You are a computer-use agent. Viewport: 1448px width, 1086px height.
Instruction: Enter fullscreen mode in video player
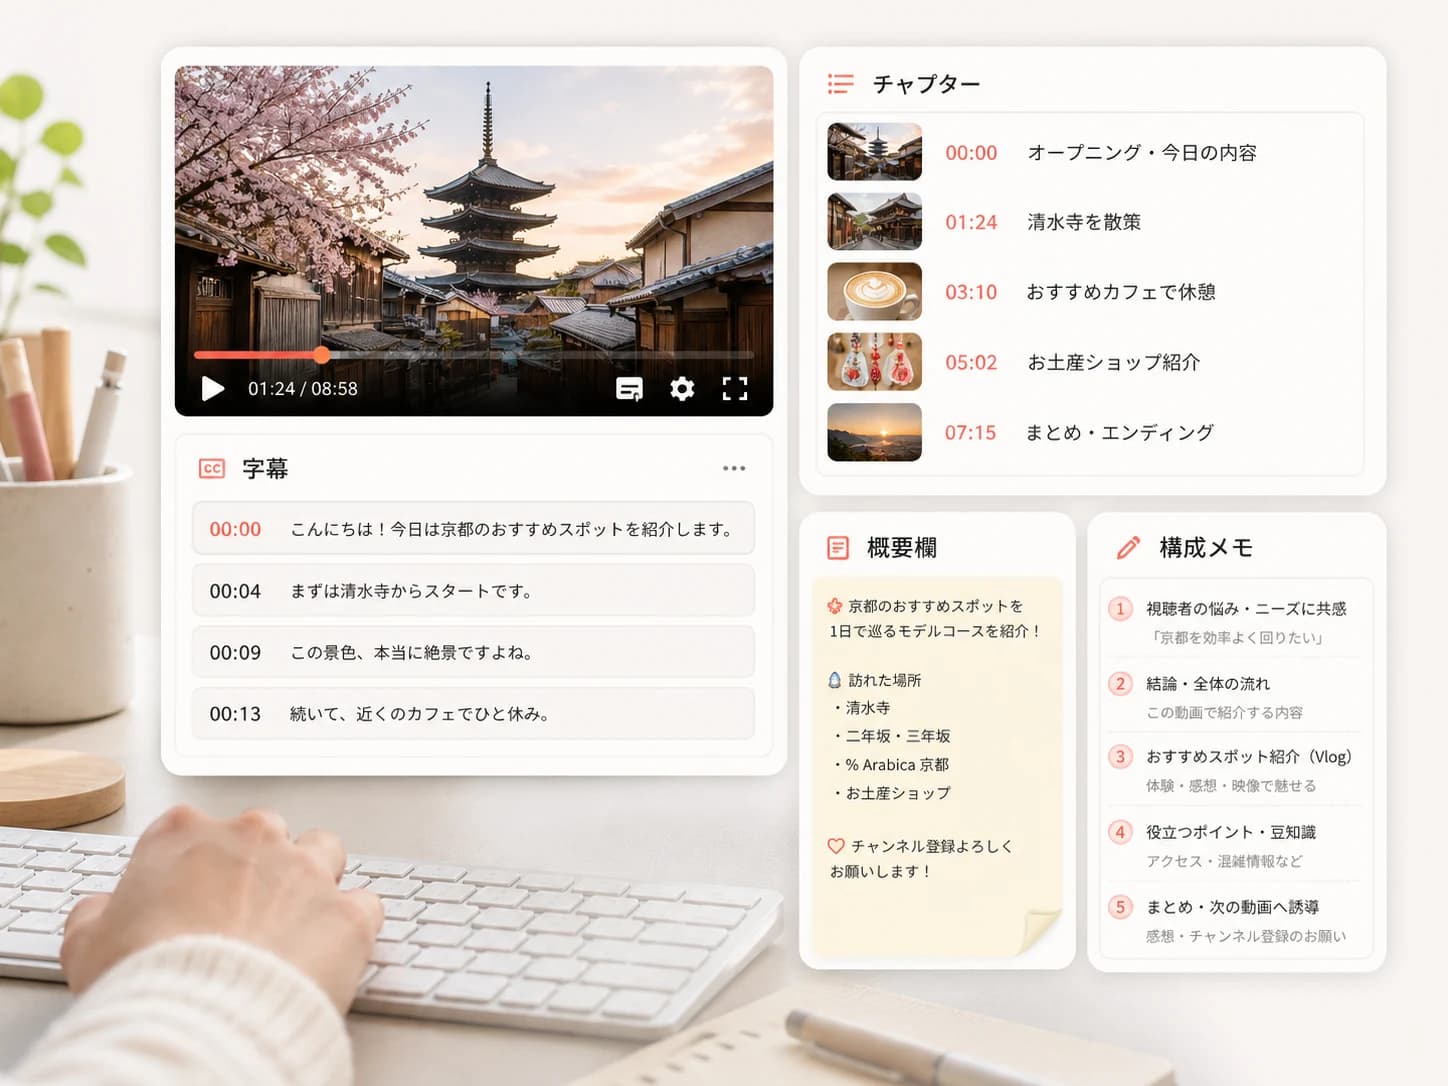pos(735,389)
